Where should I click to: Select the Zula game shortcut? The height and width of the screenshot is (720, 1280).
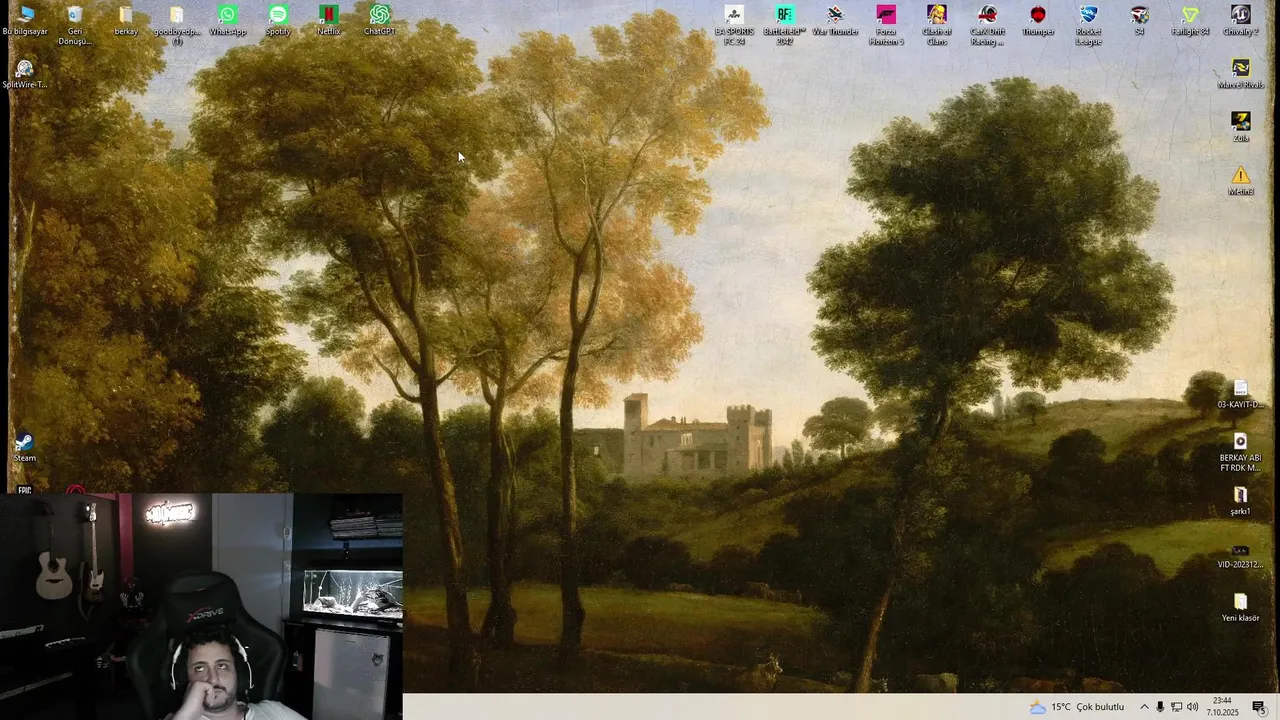click(x=1241, y=127)
